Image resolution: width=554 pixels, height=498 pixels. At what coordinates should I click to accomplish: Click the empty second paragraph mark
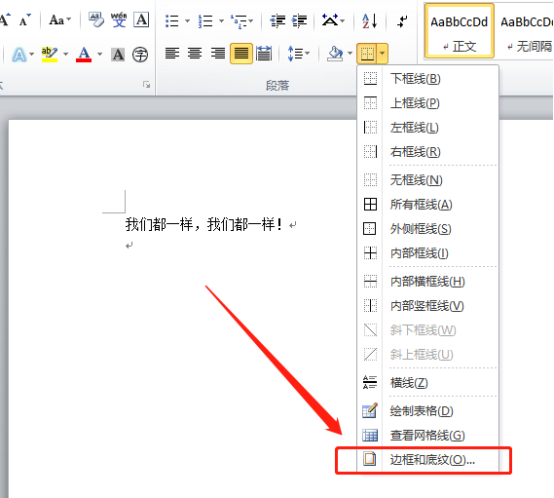(129, 245)
